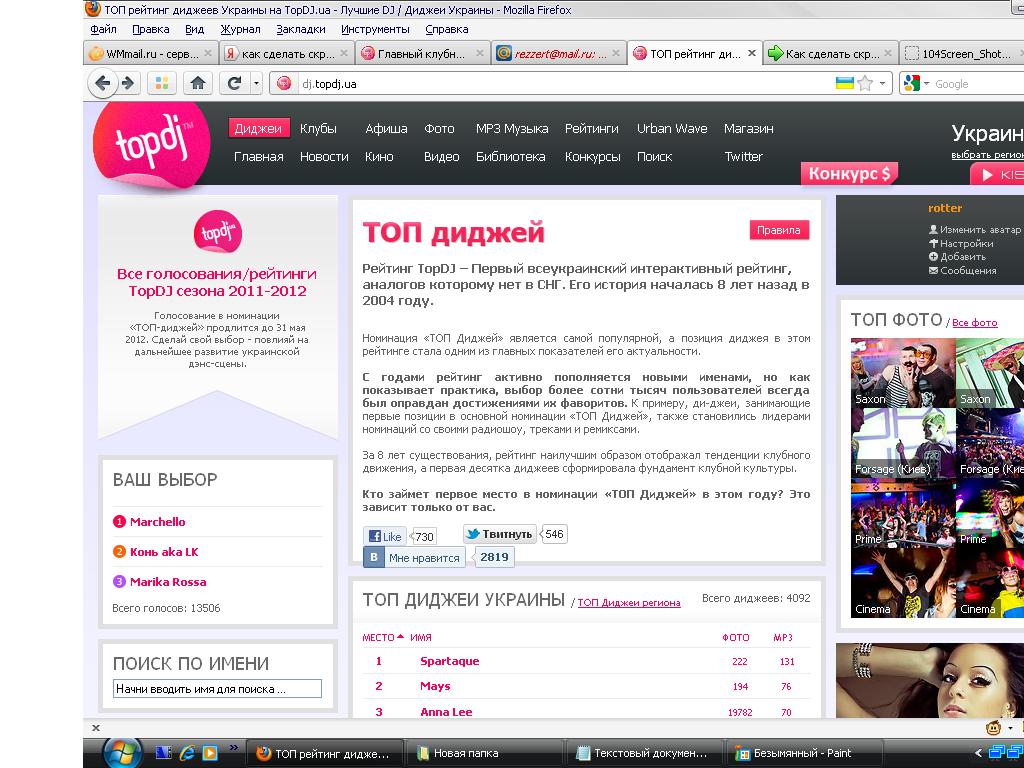This screenshot has height=768, width=1024.
Task: Click the plus icon beside Добавить
Action: coord(933,257)
